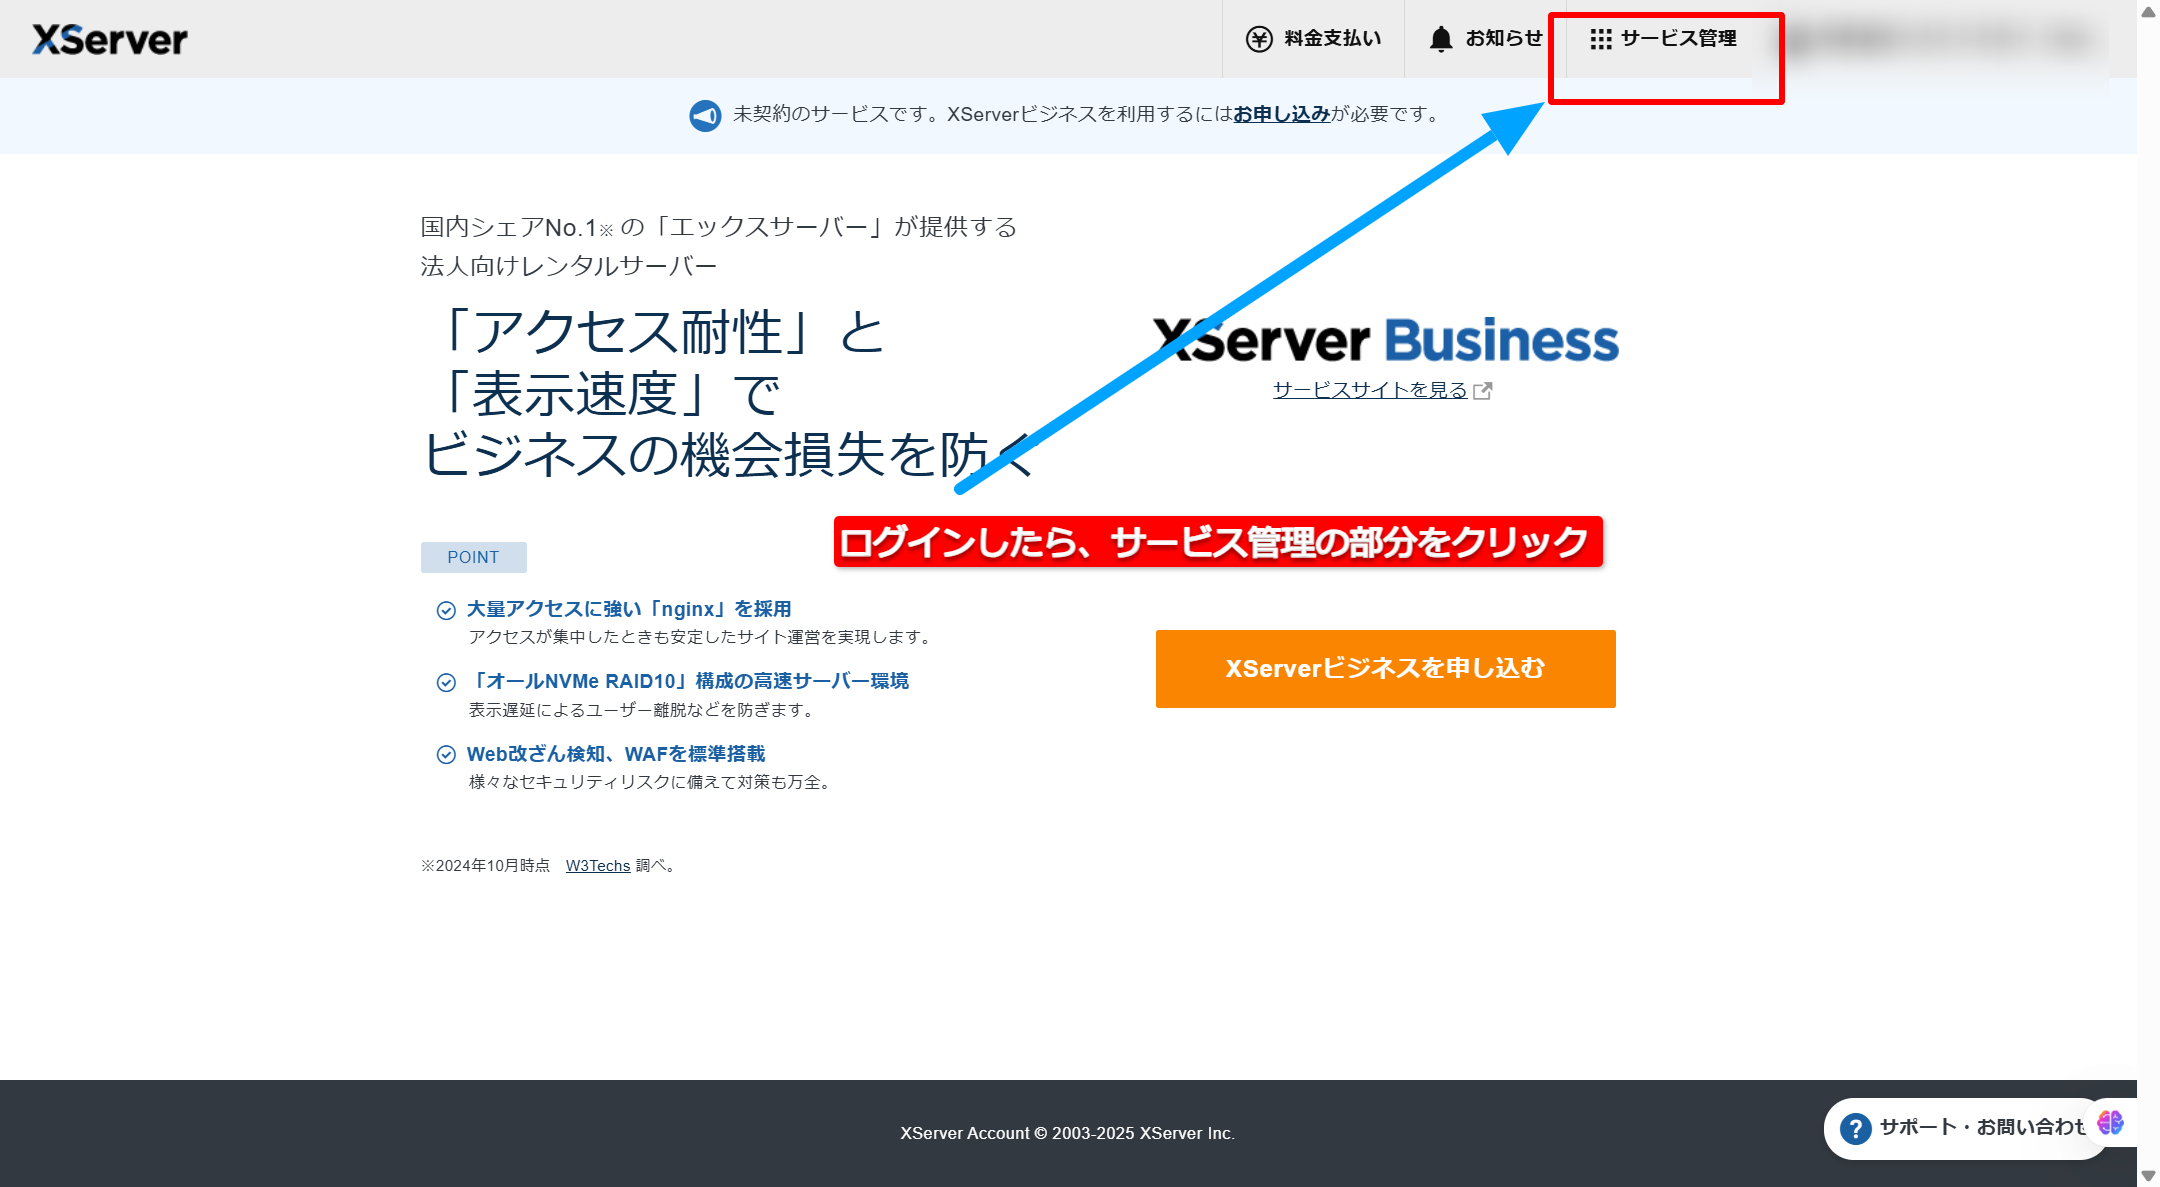Click question mark support icon
The width and height of the screenshot is (2160, 1187).
1856,1129
